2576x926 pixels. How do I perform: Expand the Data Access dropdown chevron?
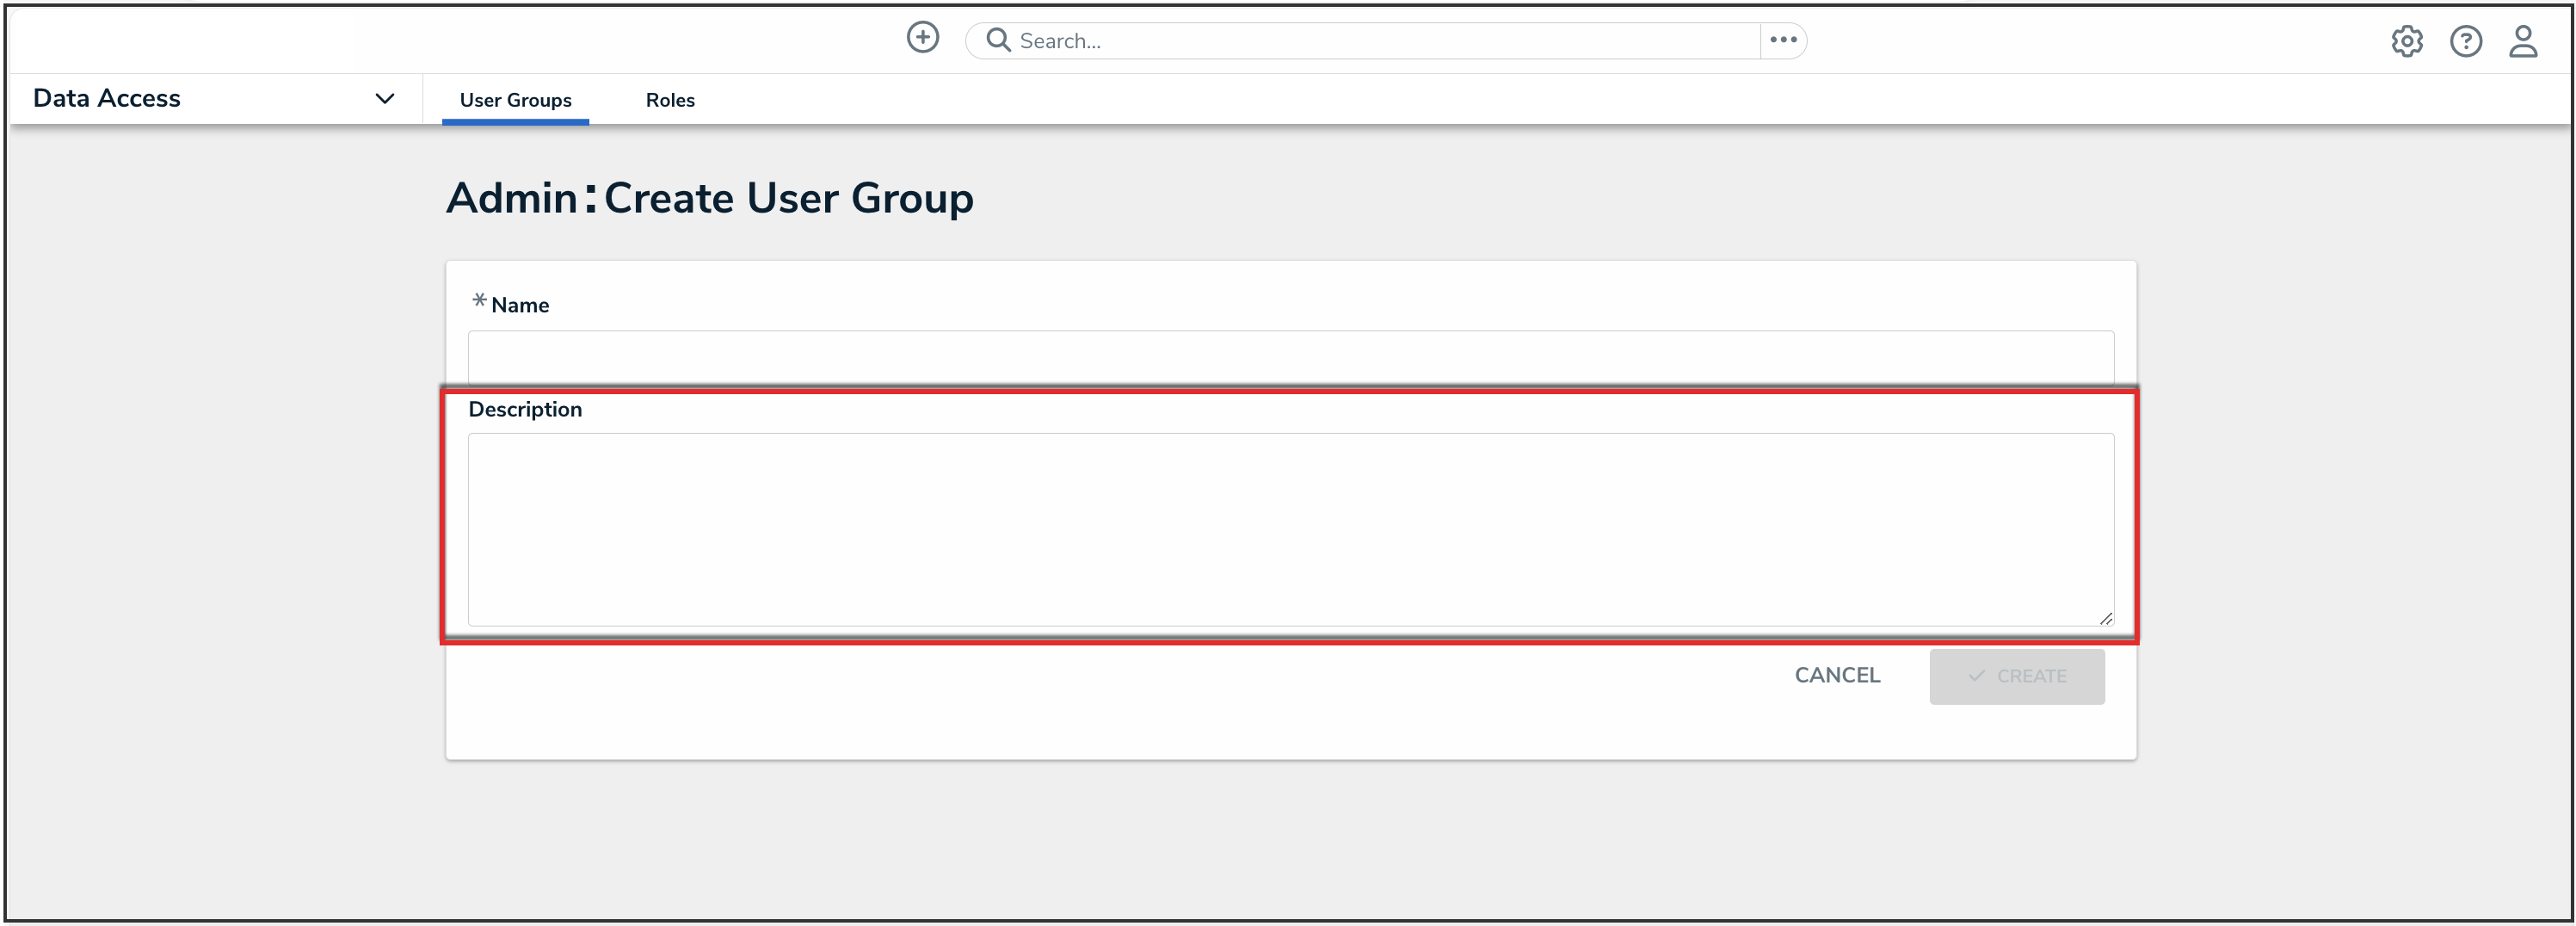(384, 98)
